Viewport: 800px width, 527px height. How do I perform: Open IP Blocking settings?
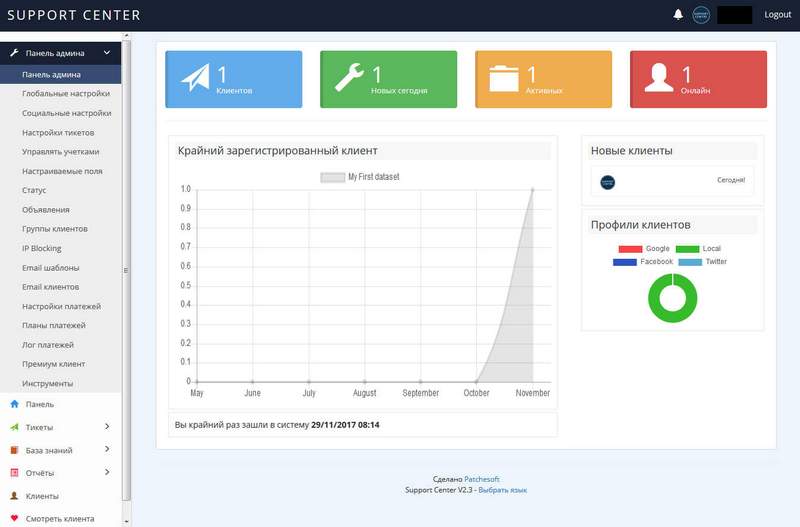tap(41, 248)
